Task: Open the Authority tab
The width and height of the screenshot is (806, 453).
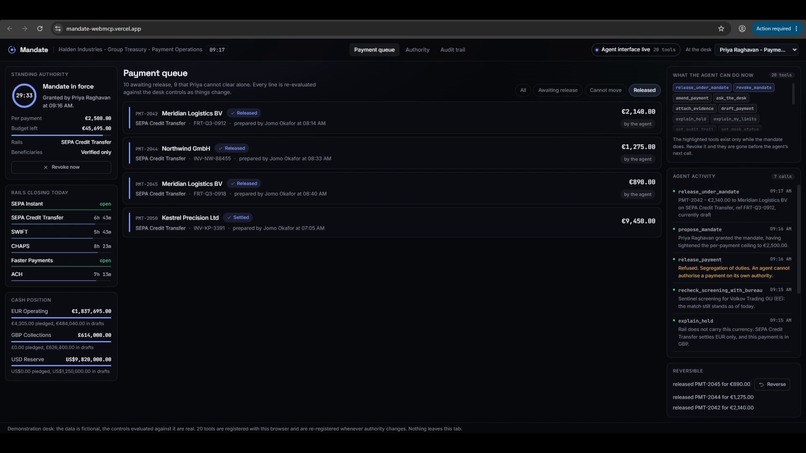Action: tap(417, 50)
